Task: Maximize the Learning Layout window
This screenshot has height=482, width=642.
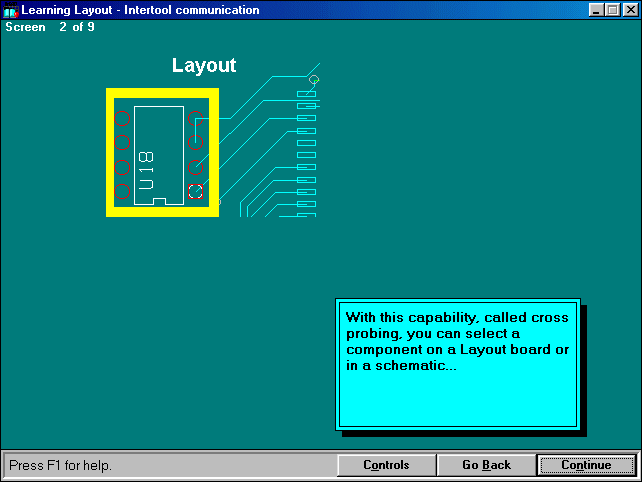Action: pos(612,10)
